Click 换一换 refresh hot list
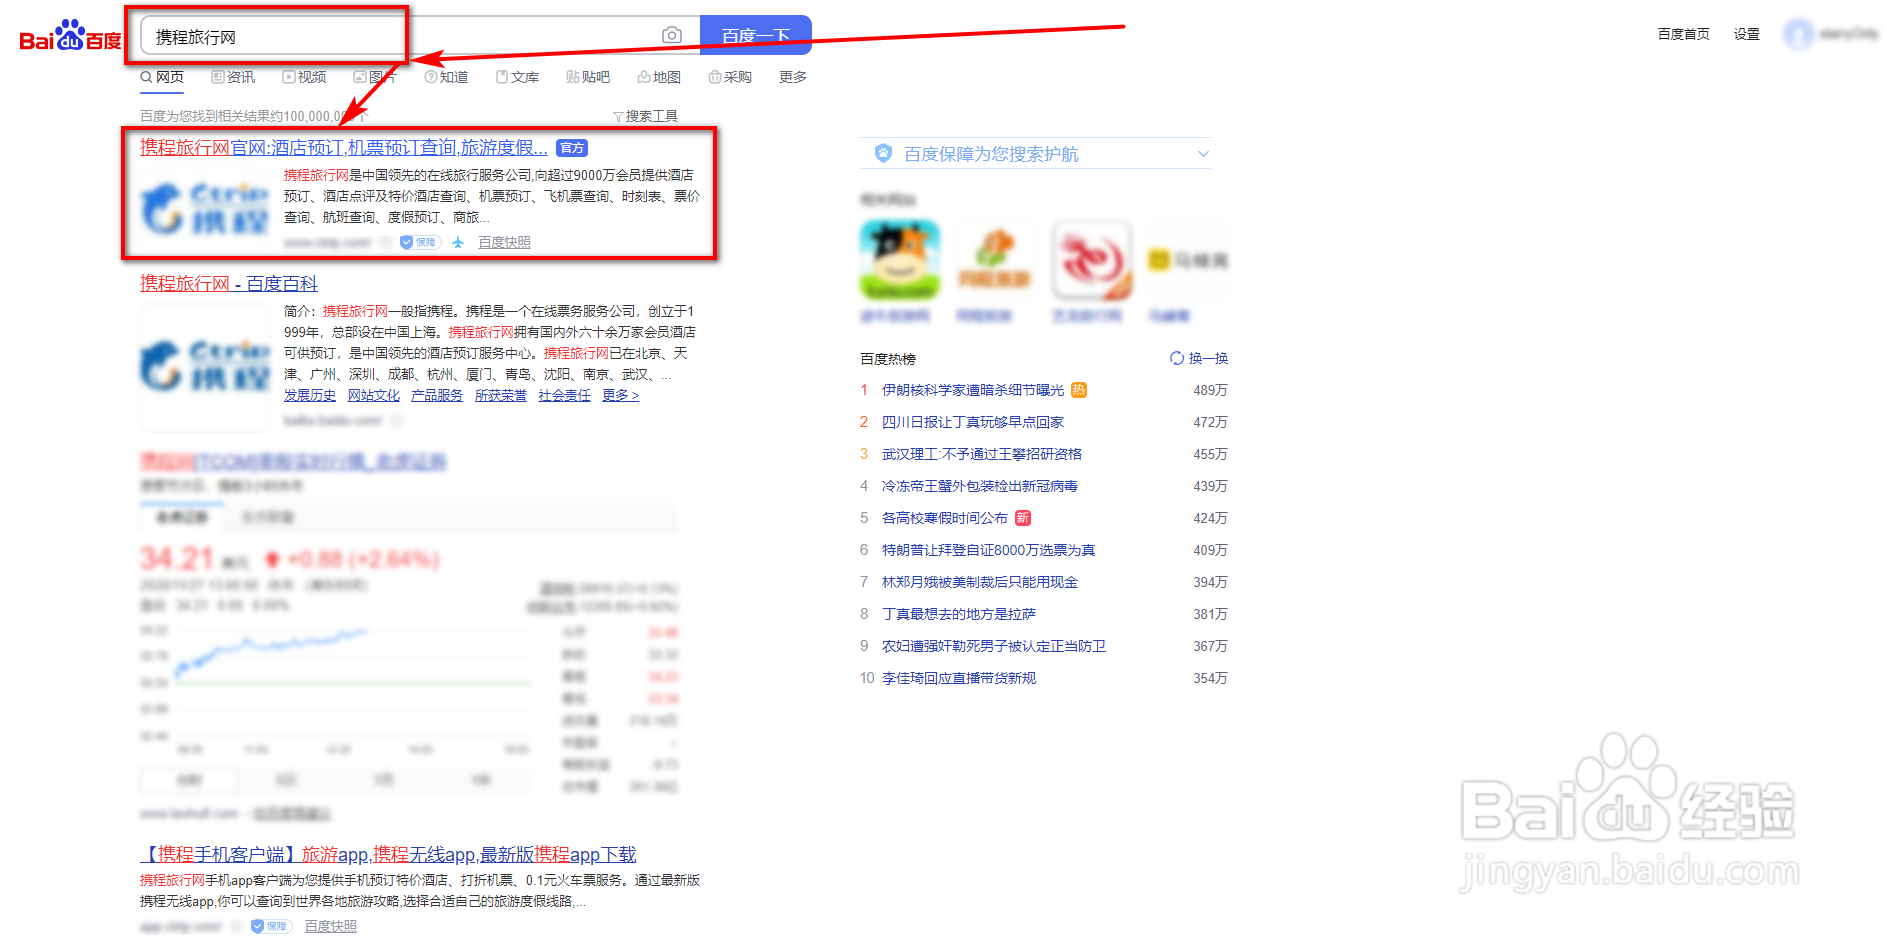Image resolution: width=1903 pixels, height=936 pixels. coord(1199,358)
